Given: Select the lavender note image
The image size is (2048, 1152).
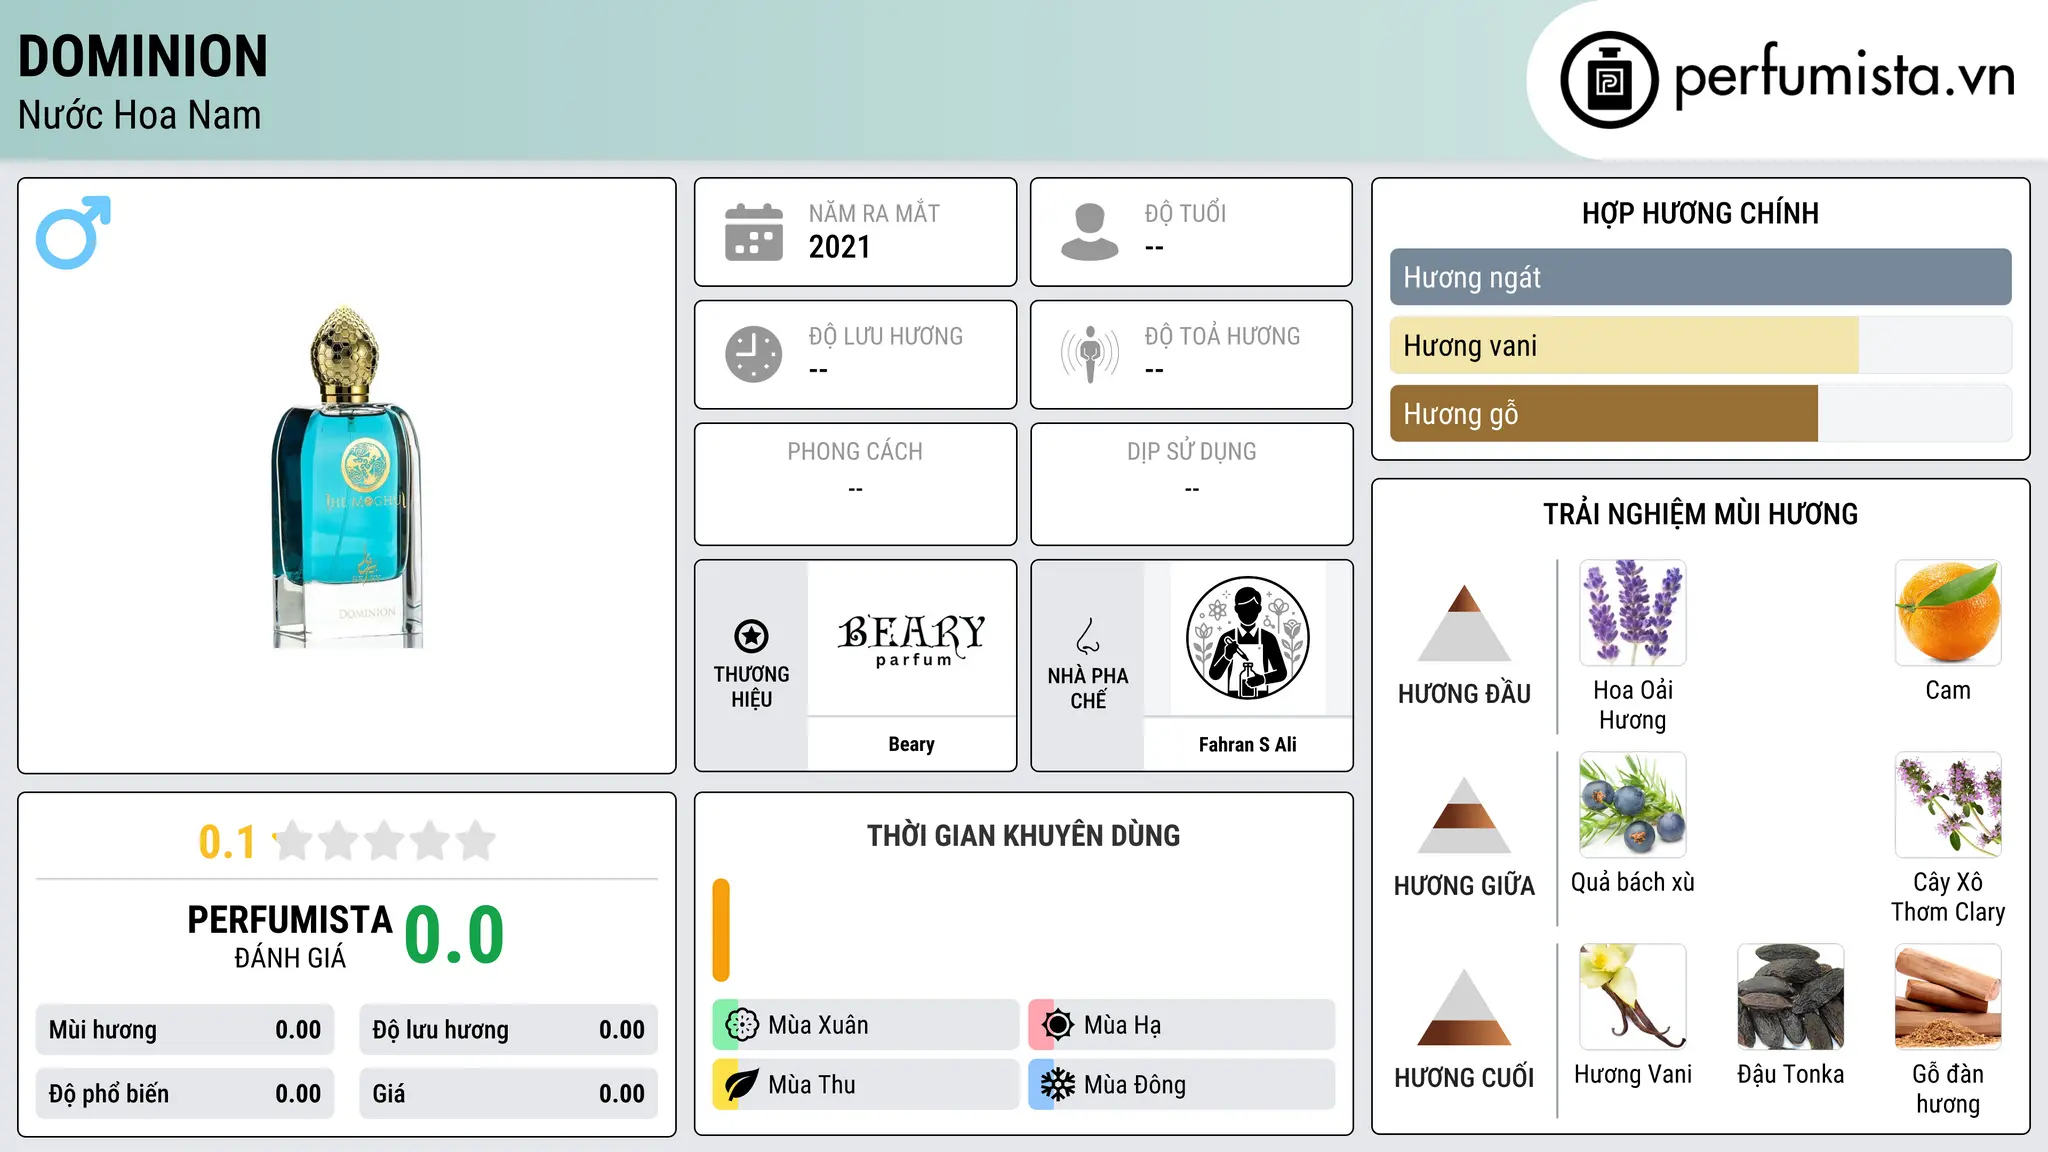Looking at the screenshot, I should click(x=1633, y=613).
